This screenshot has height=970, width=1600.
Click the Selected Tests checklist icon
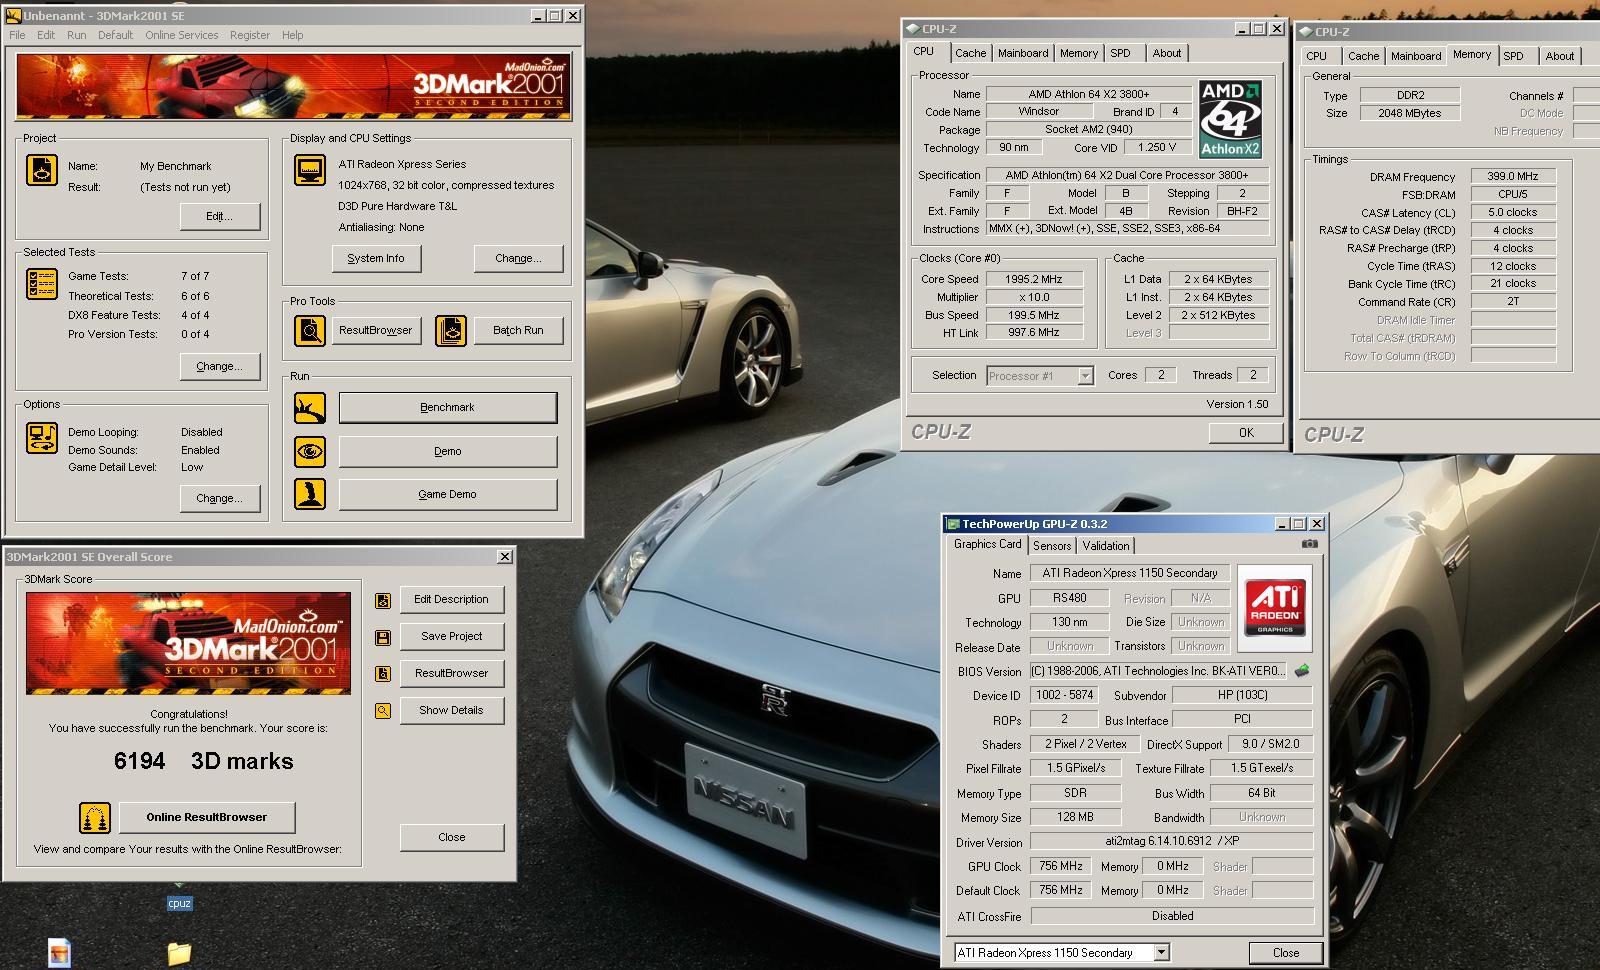coord(42,284)
